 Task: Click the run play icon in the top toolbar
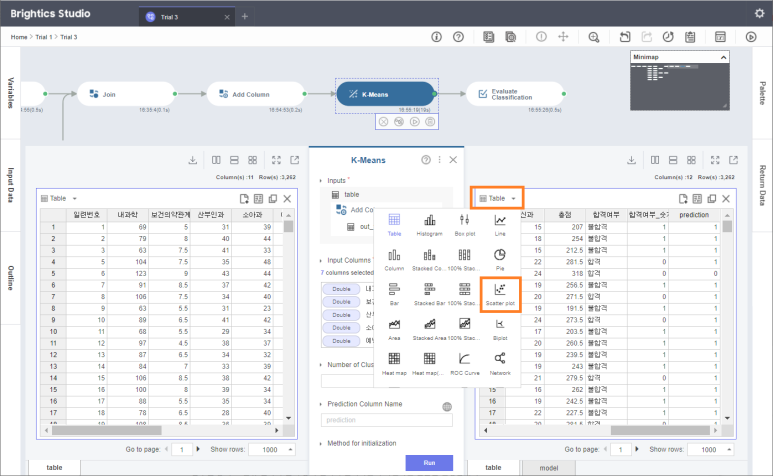tap(751, 37)
